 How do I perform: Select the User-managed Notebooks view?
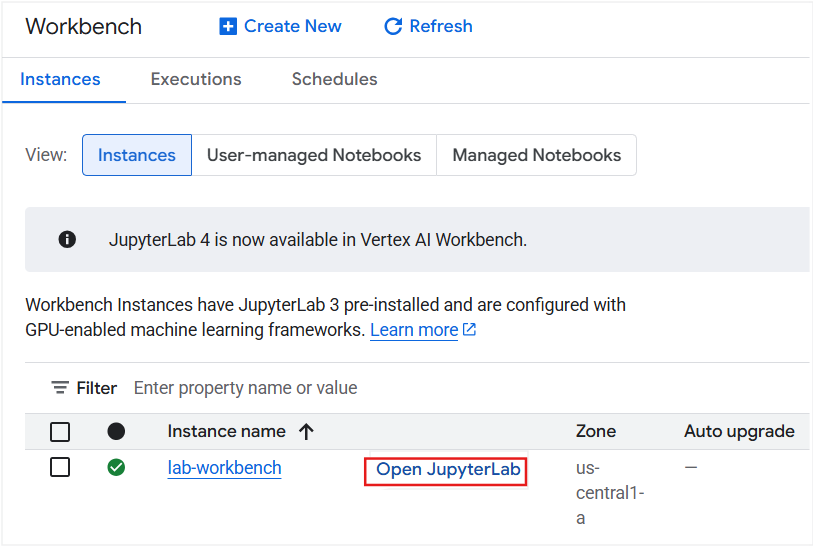314,155
